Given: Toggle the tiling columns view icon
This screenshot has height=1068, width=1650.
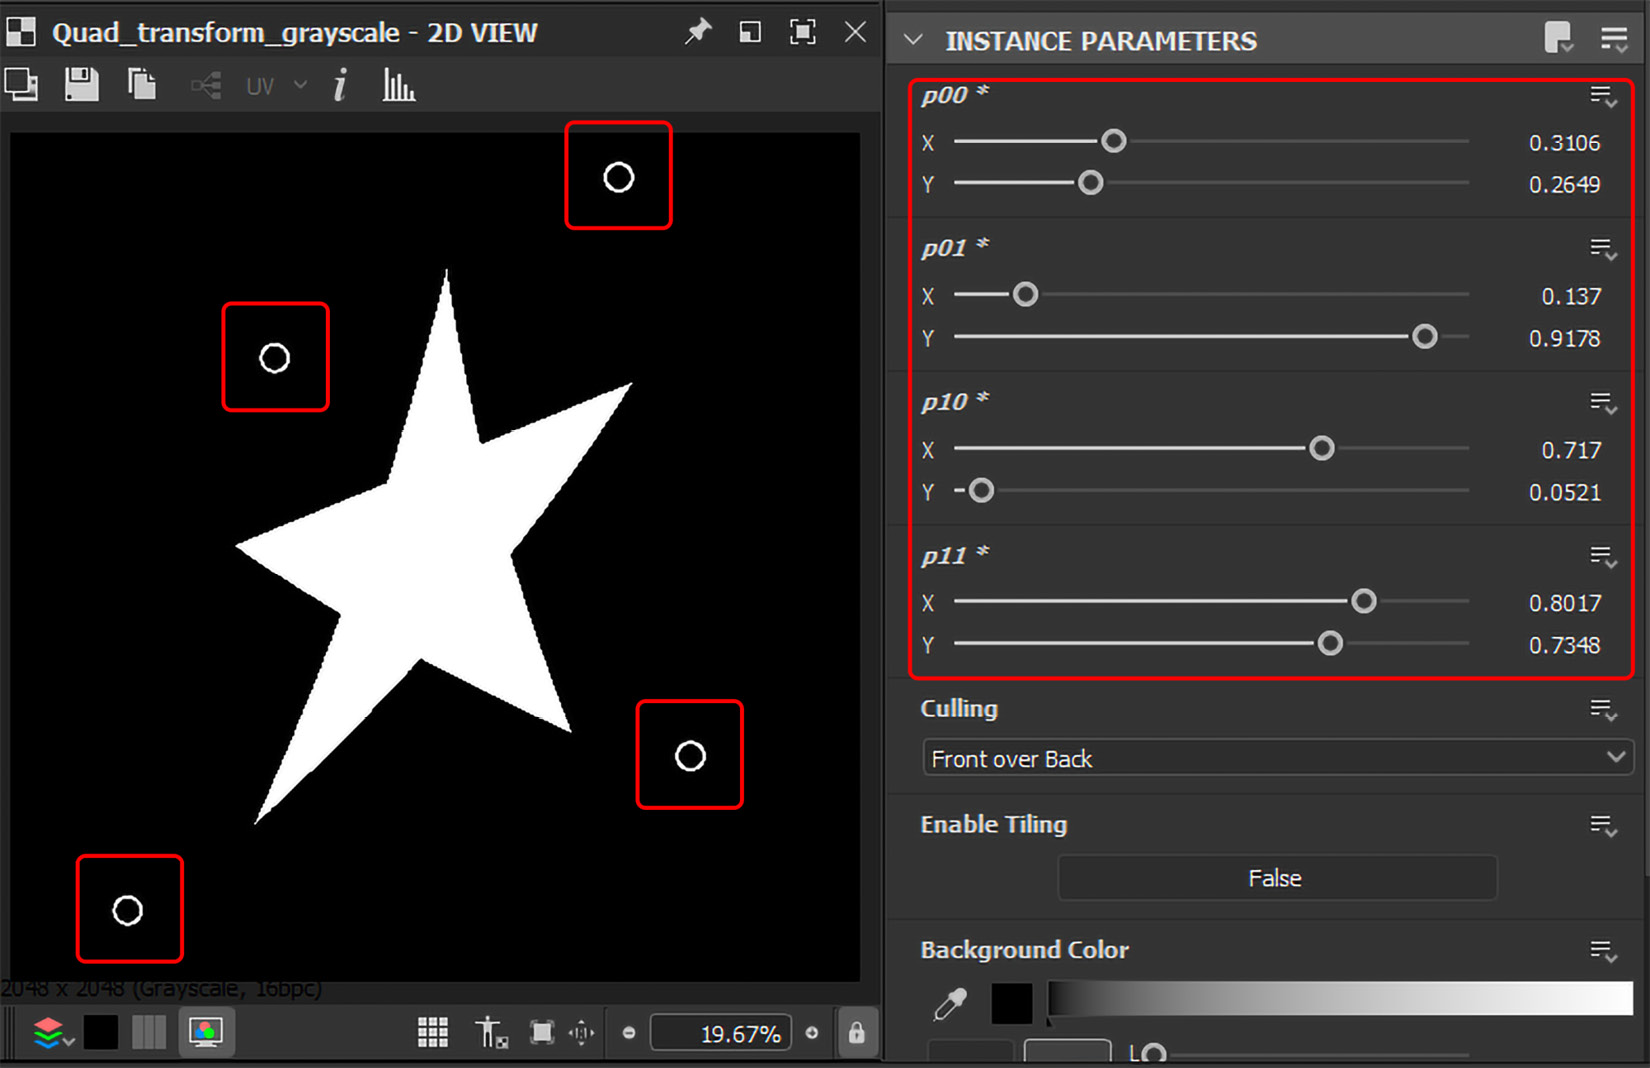Looking at the screenshot, I should point(149,1032).
